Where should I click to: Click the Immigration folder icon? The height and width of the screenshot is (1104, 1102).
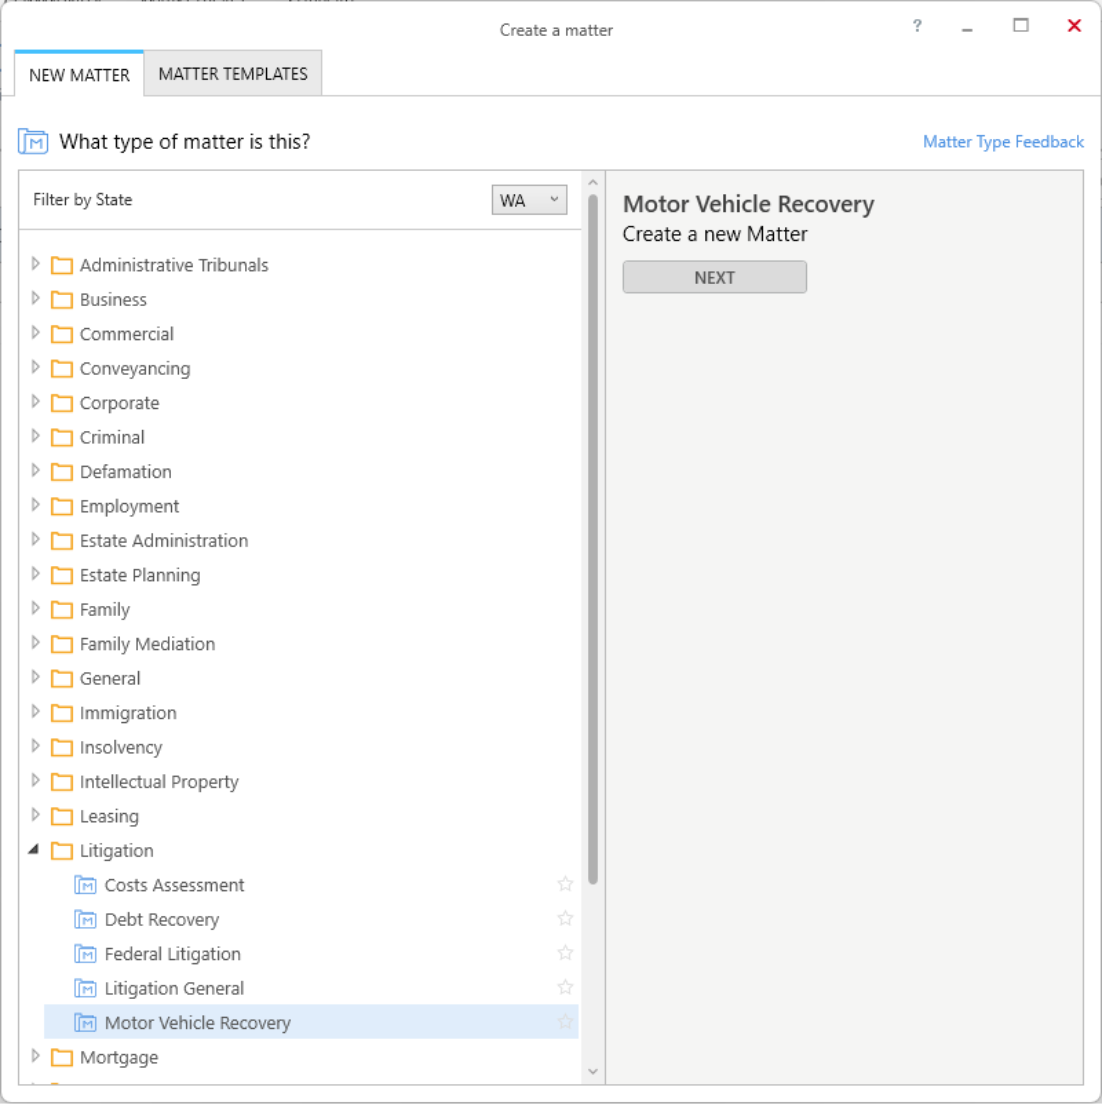tap(62, 713)
